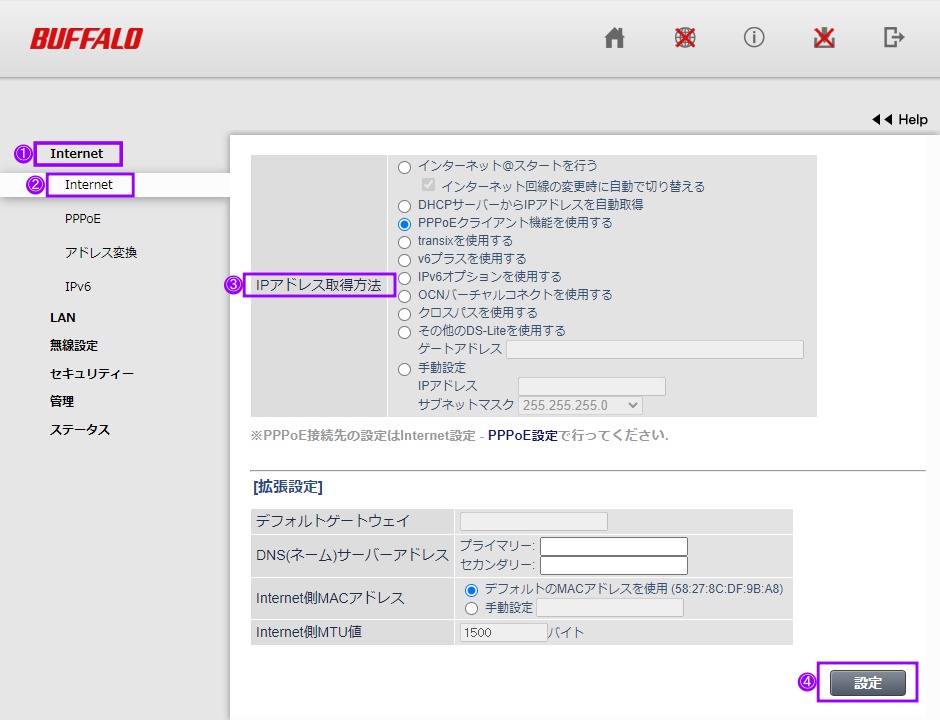Expand the ステータス menu section
Viewport: 940px width, 720px height.
tap(80, 429)
